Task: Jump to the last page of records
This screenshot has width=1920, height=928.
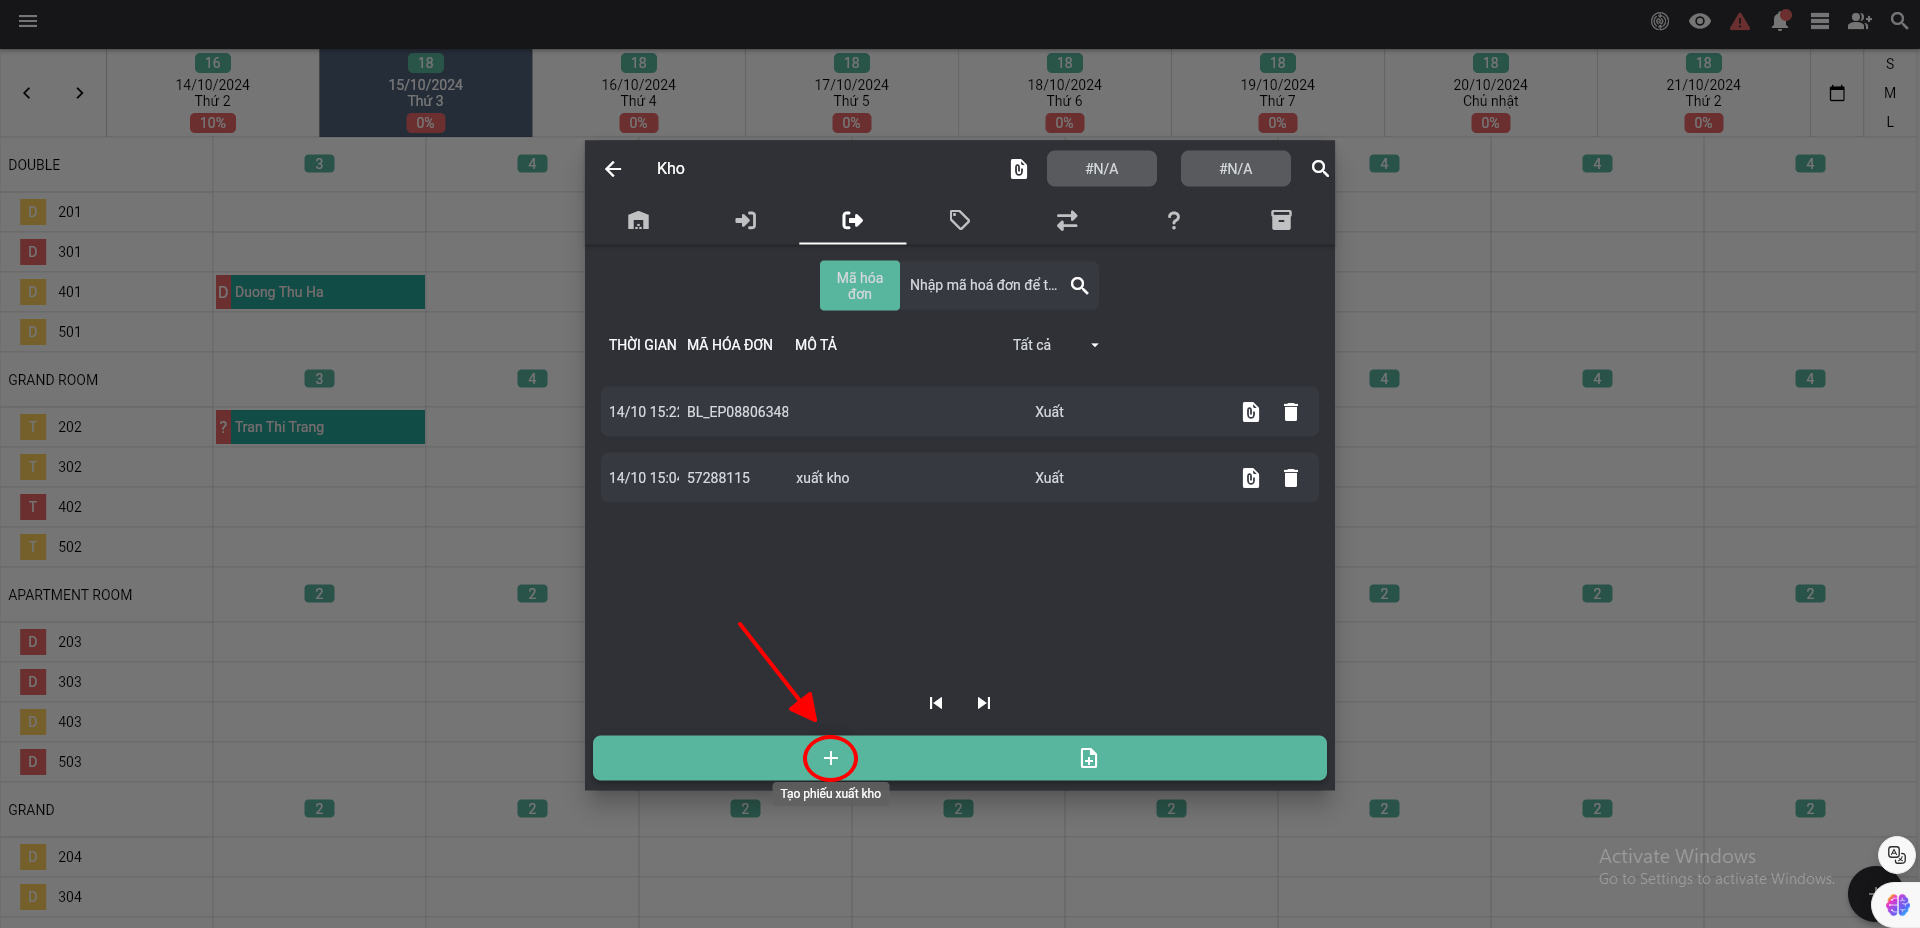Action: click(984, 703)
